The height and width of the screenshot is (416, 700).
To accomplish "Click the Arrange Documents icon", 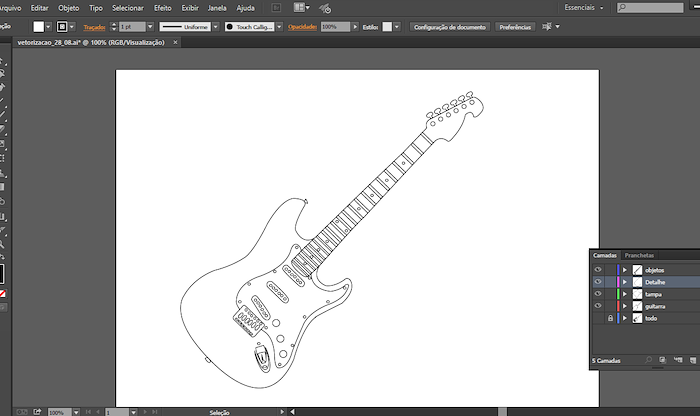I will tap(301, 7).
